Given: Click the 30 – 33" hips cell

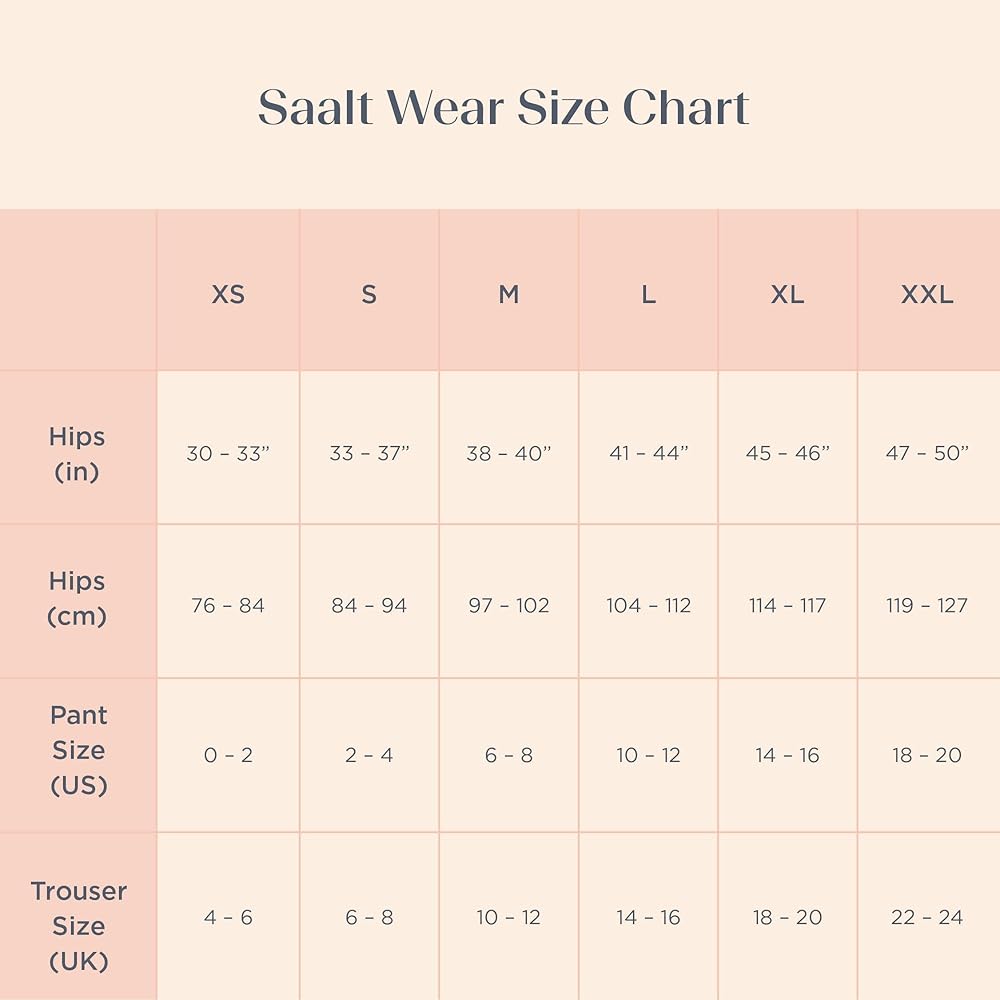Looking at the screenshot, I should (228, 453).
